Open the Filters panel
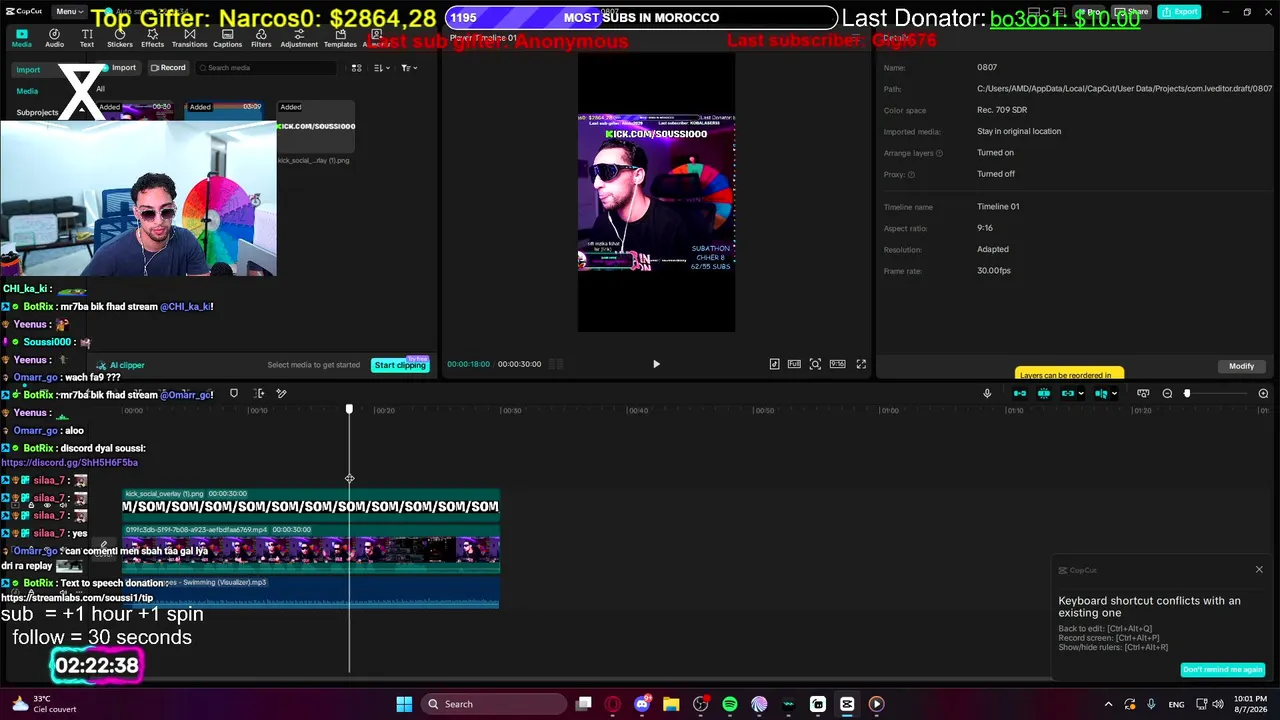Viewport: 1280px width, 720px height. pos(261,38)
